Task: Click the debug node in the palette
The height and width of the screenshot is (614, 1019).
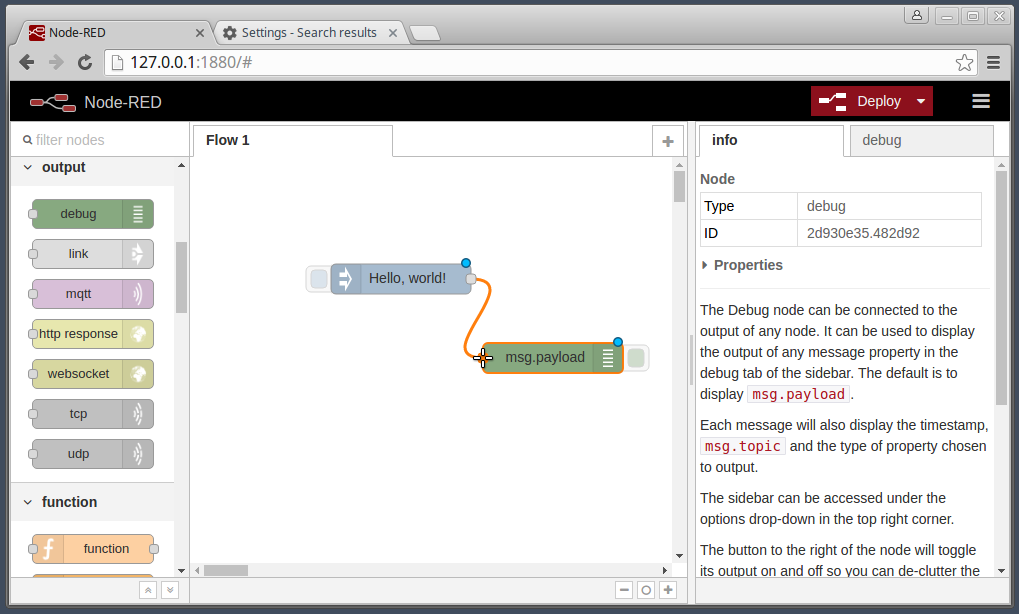Action: coord(92,214)
